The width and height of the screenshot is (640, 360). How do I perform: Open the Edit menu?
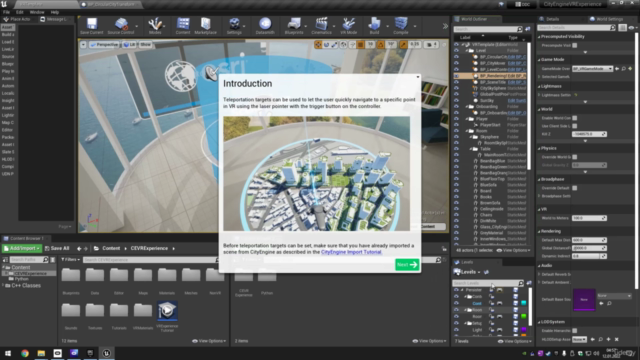(20, 12)
